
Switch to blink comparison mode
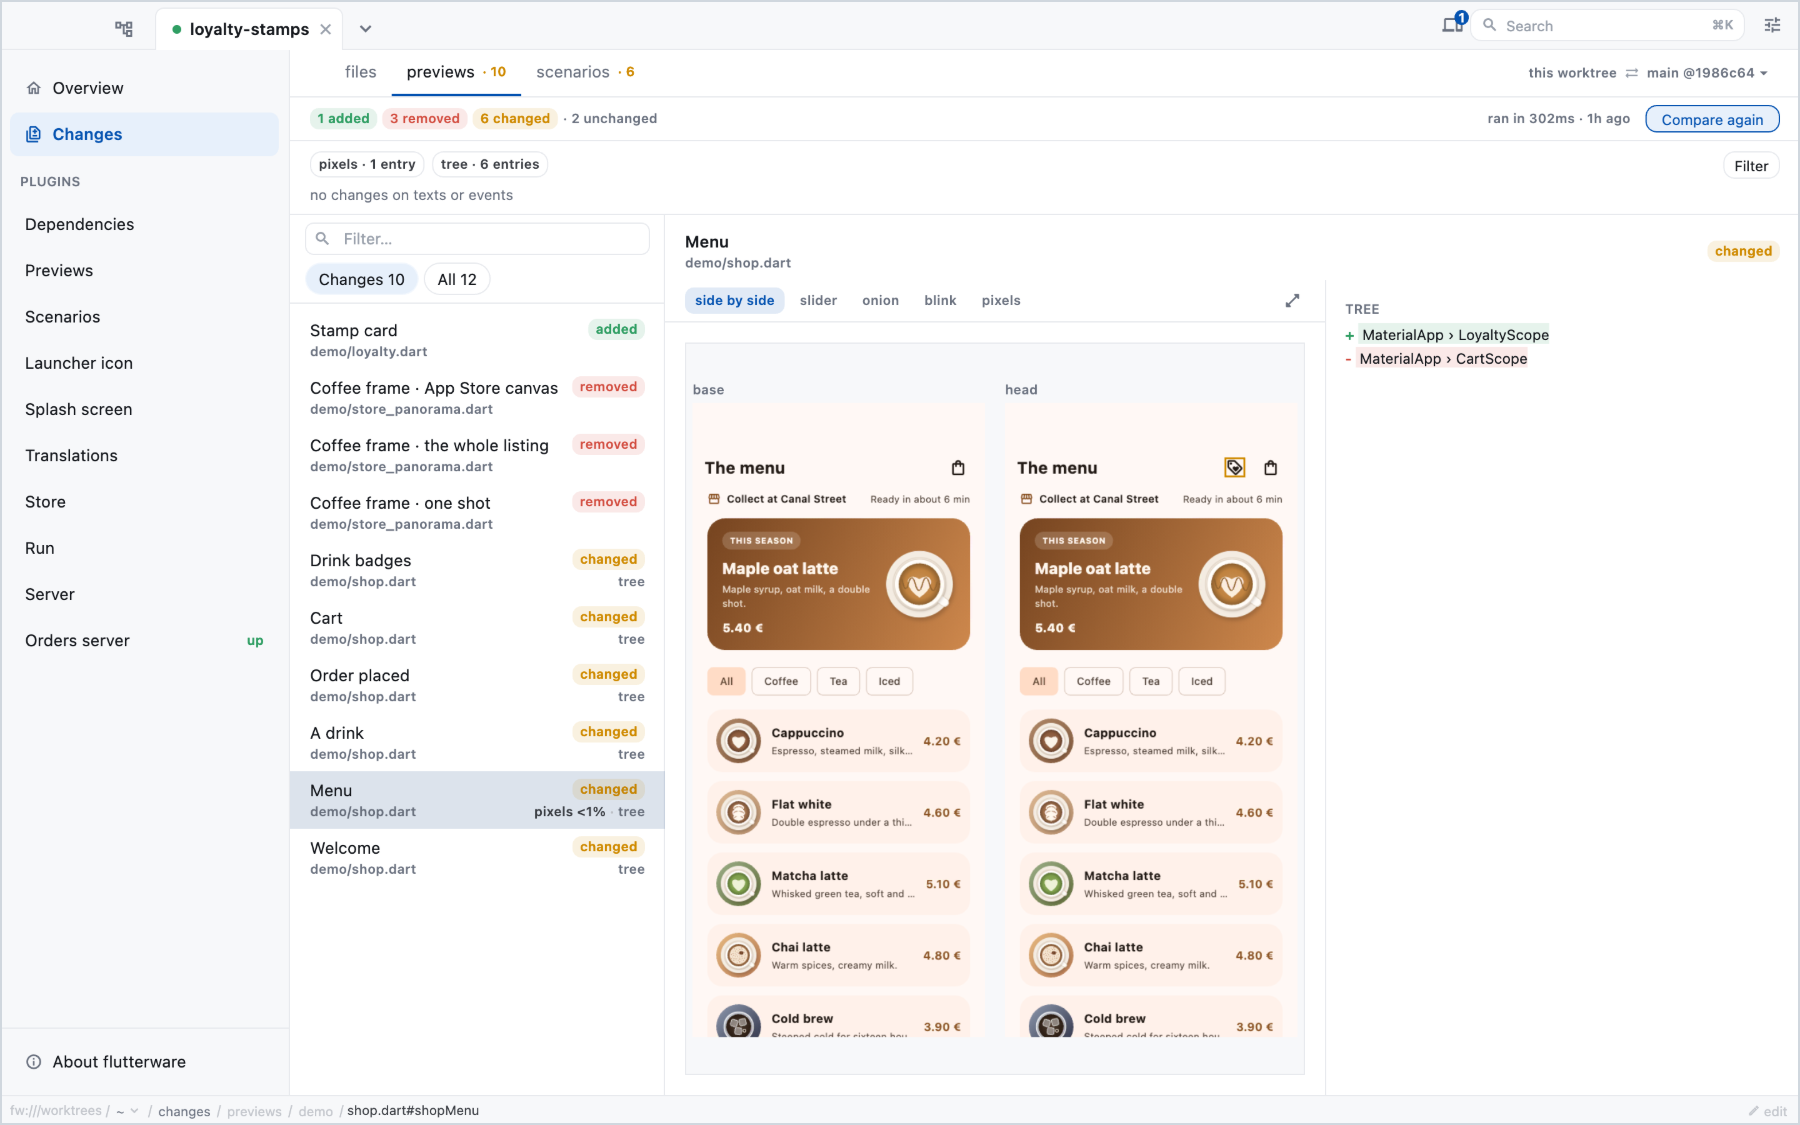[940, 300]
